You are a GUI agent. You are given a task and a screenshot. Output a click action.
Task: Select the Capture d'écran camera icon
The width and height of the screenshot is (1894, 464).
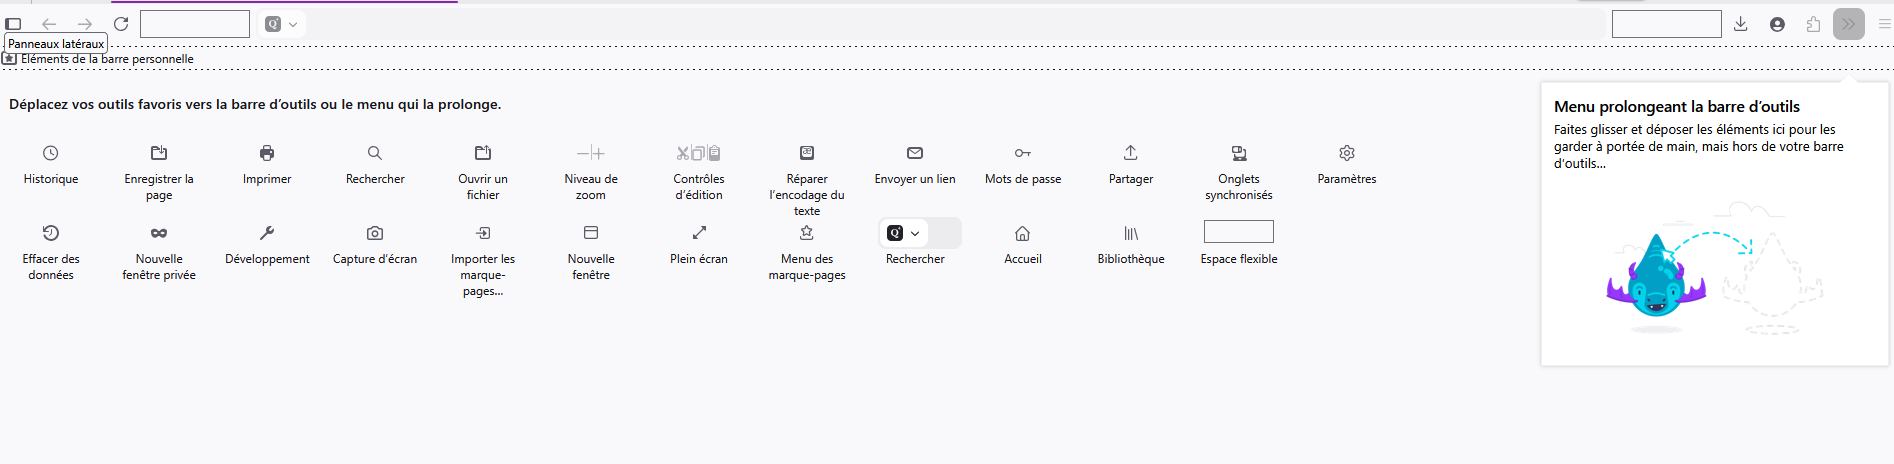coord(375,233)
